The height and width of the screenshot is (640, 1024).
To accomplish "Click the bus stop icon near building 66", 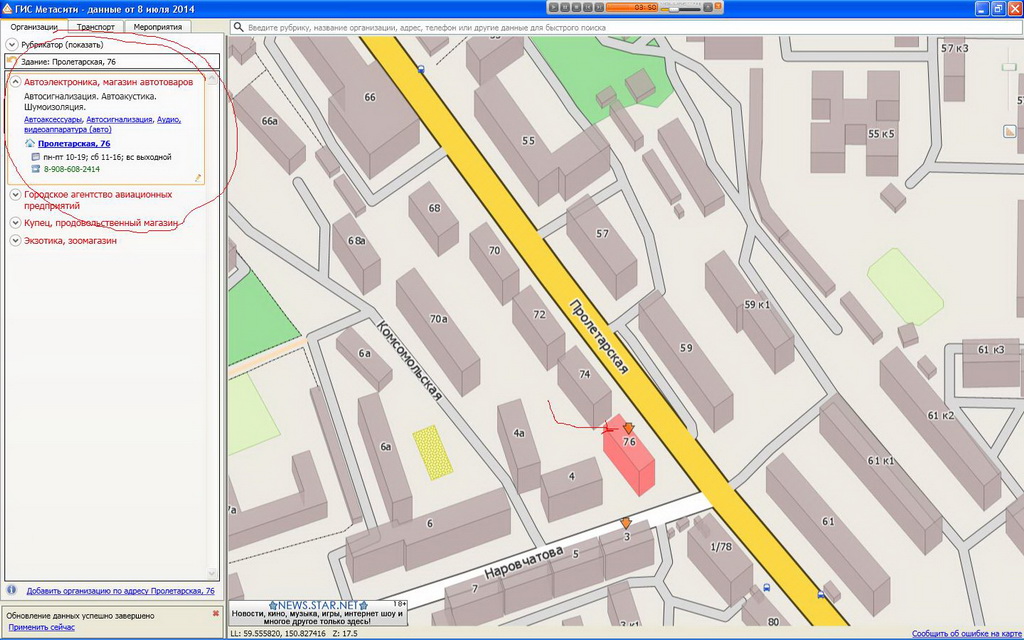I will coord(421,70).
